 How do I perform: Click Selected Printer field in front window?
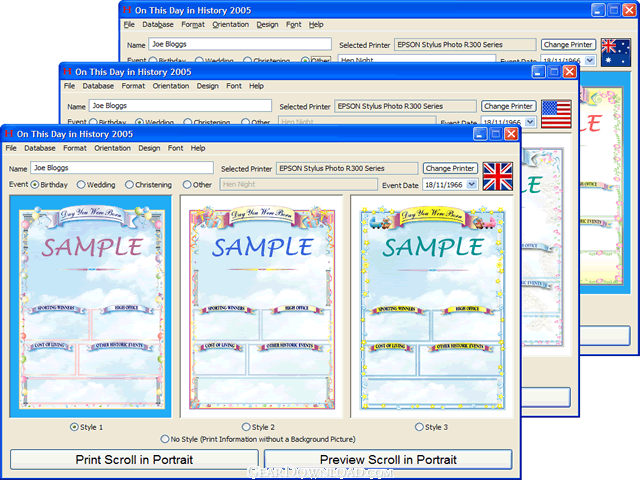tap(347, 168)
